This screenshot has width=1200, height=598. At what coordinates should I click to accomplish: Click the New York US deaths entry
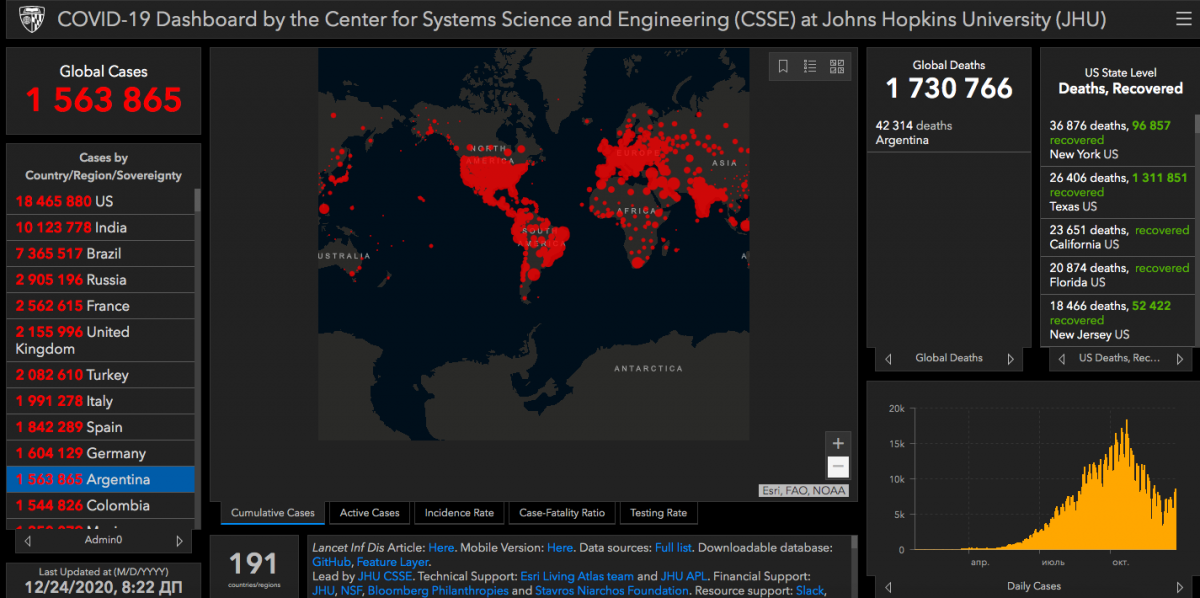pyautogui.click(x=1118, y=140)
